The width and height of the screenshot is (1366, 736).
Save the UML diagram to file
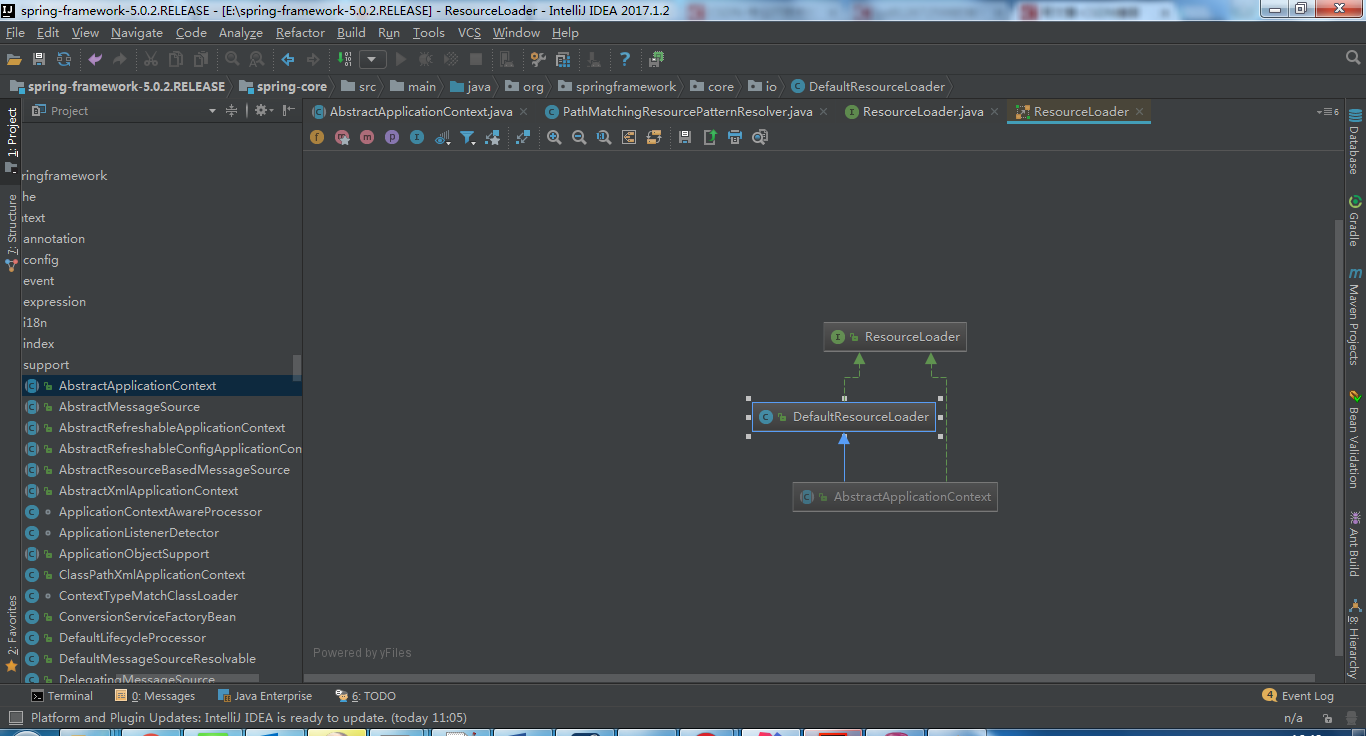tap(685, 137)
